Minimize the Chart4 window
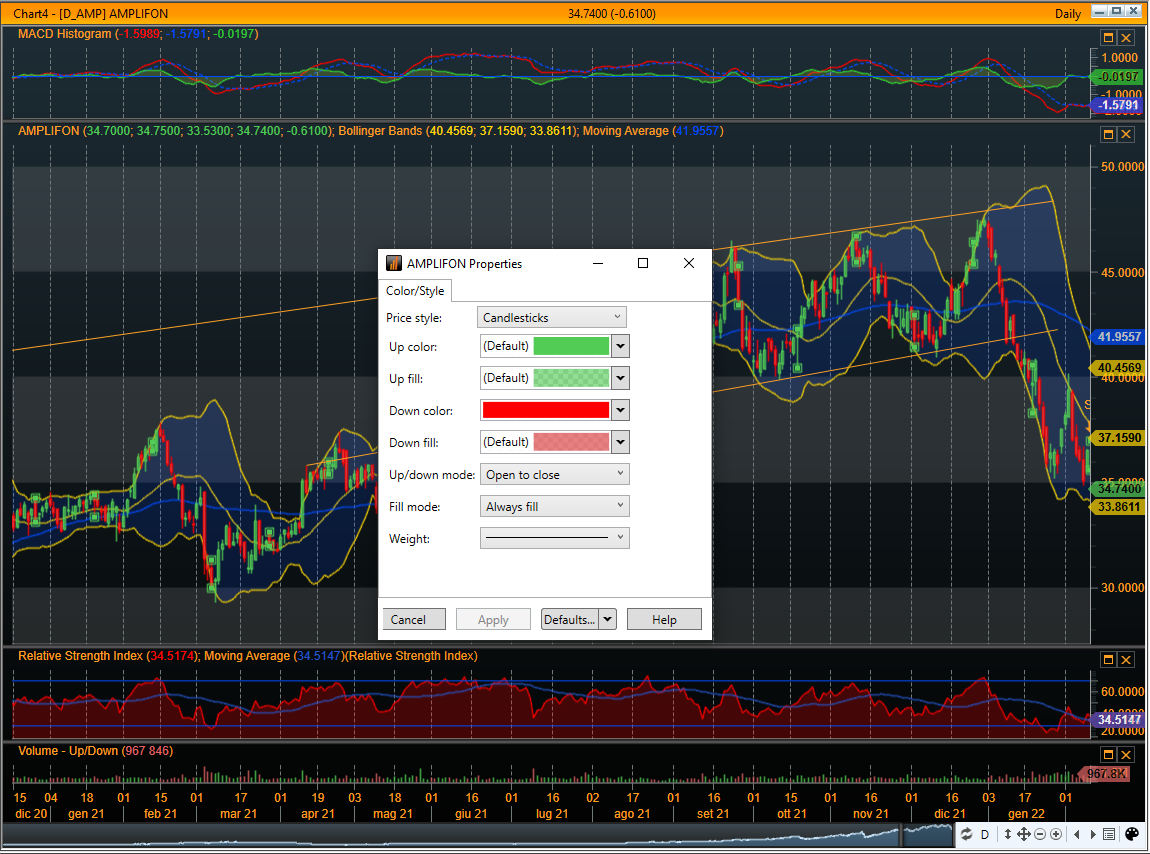Image resolution: width=1150 pixels, height=854 pixels. click(1099, 11)
